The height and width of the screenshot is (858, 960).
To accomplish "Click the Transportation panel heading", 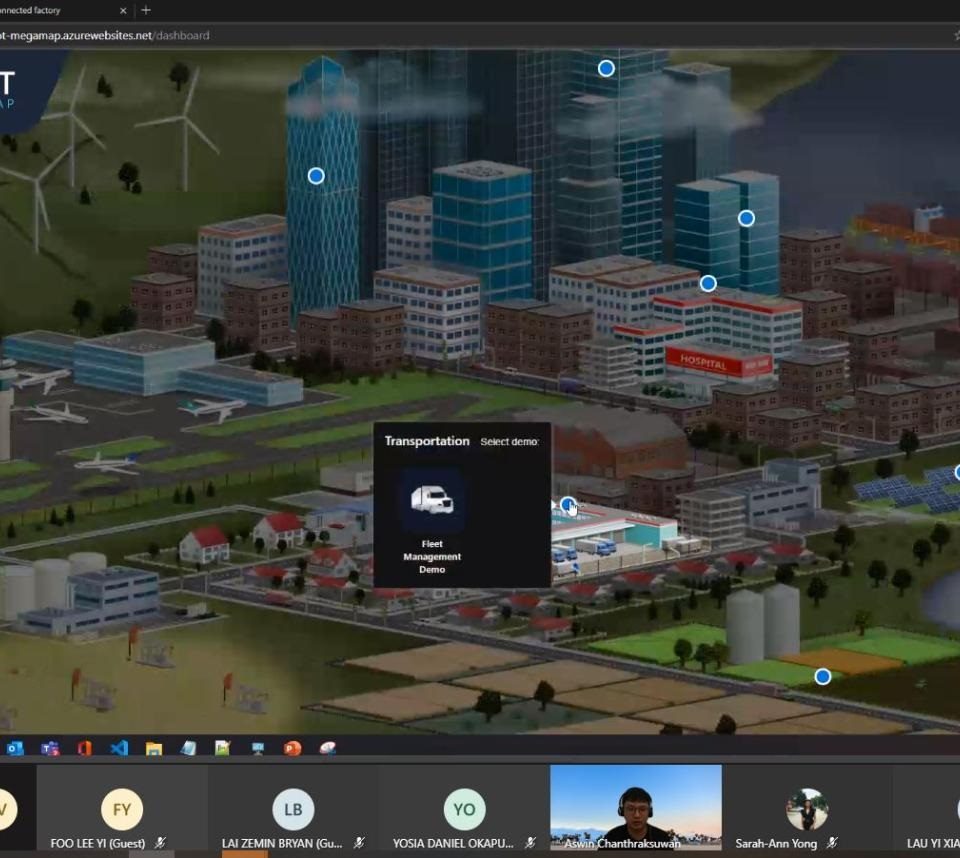I will pos(427,441).
